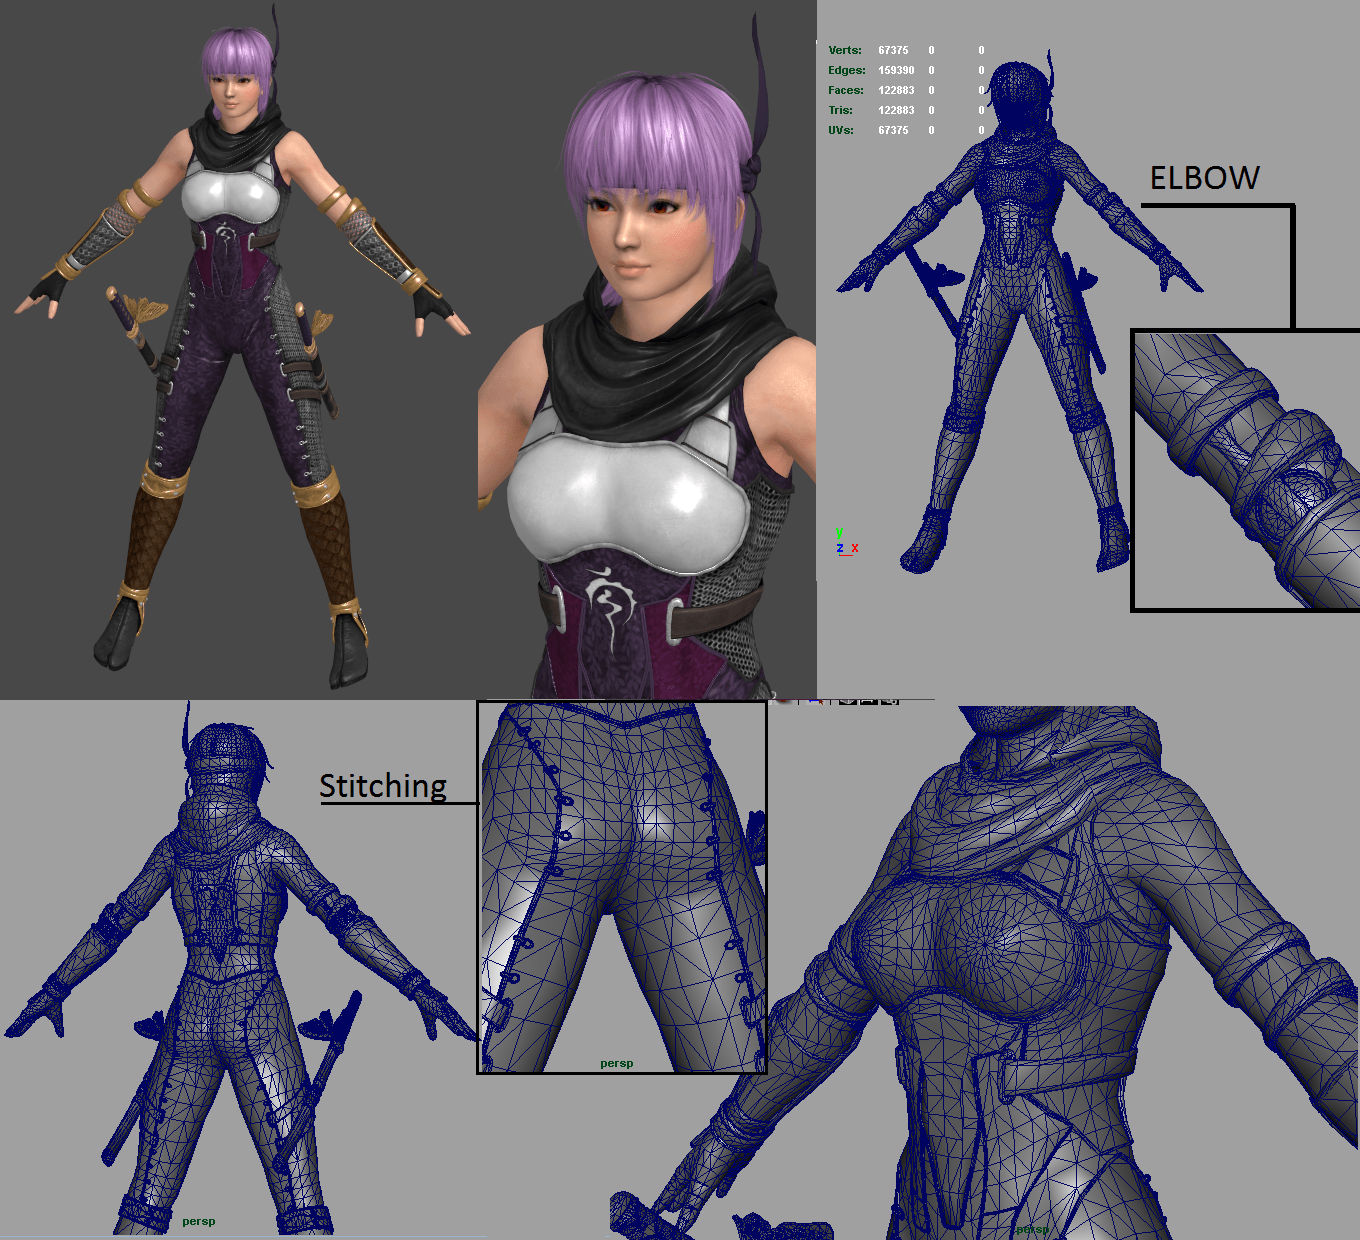Click the red X axis on the axis indicator
Image resolution: width=1360 pixels, height=1240 pixels.
[x=855, y=547]
